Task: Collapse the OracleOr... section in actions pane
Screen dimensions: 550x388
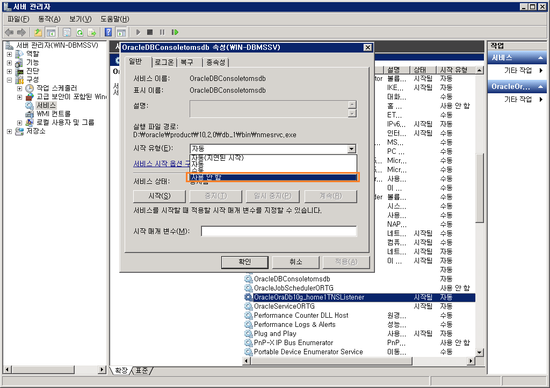Action: tap(540, 87)
